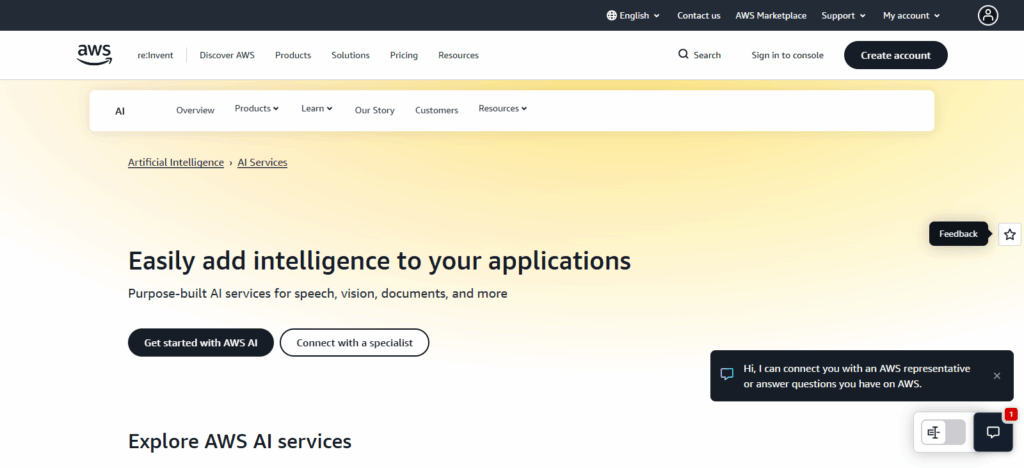This screenshot has width=1024, height=468.
Task: Expand the AI Products dropdown
Action: tap(257, 108)
